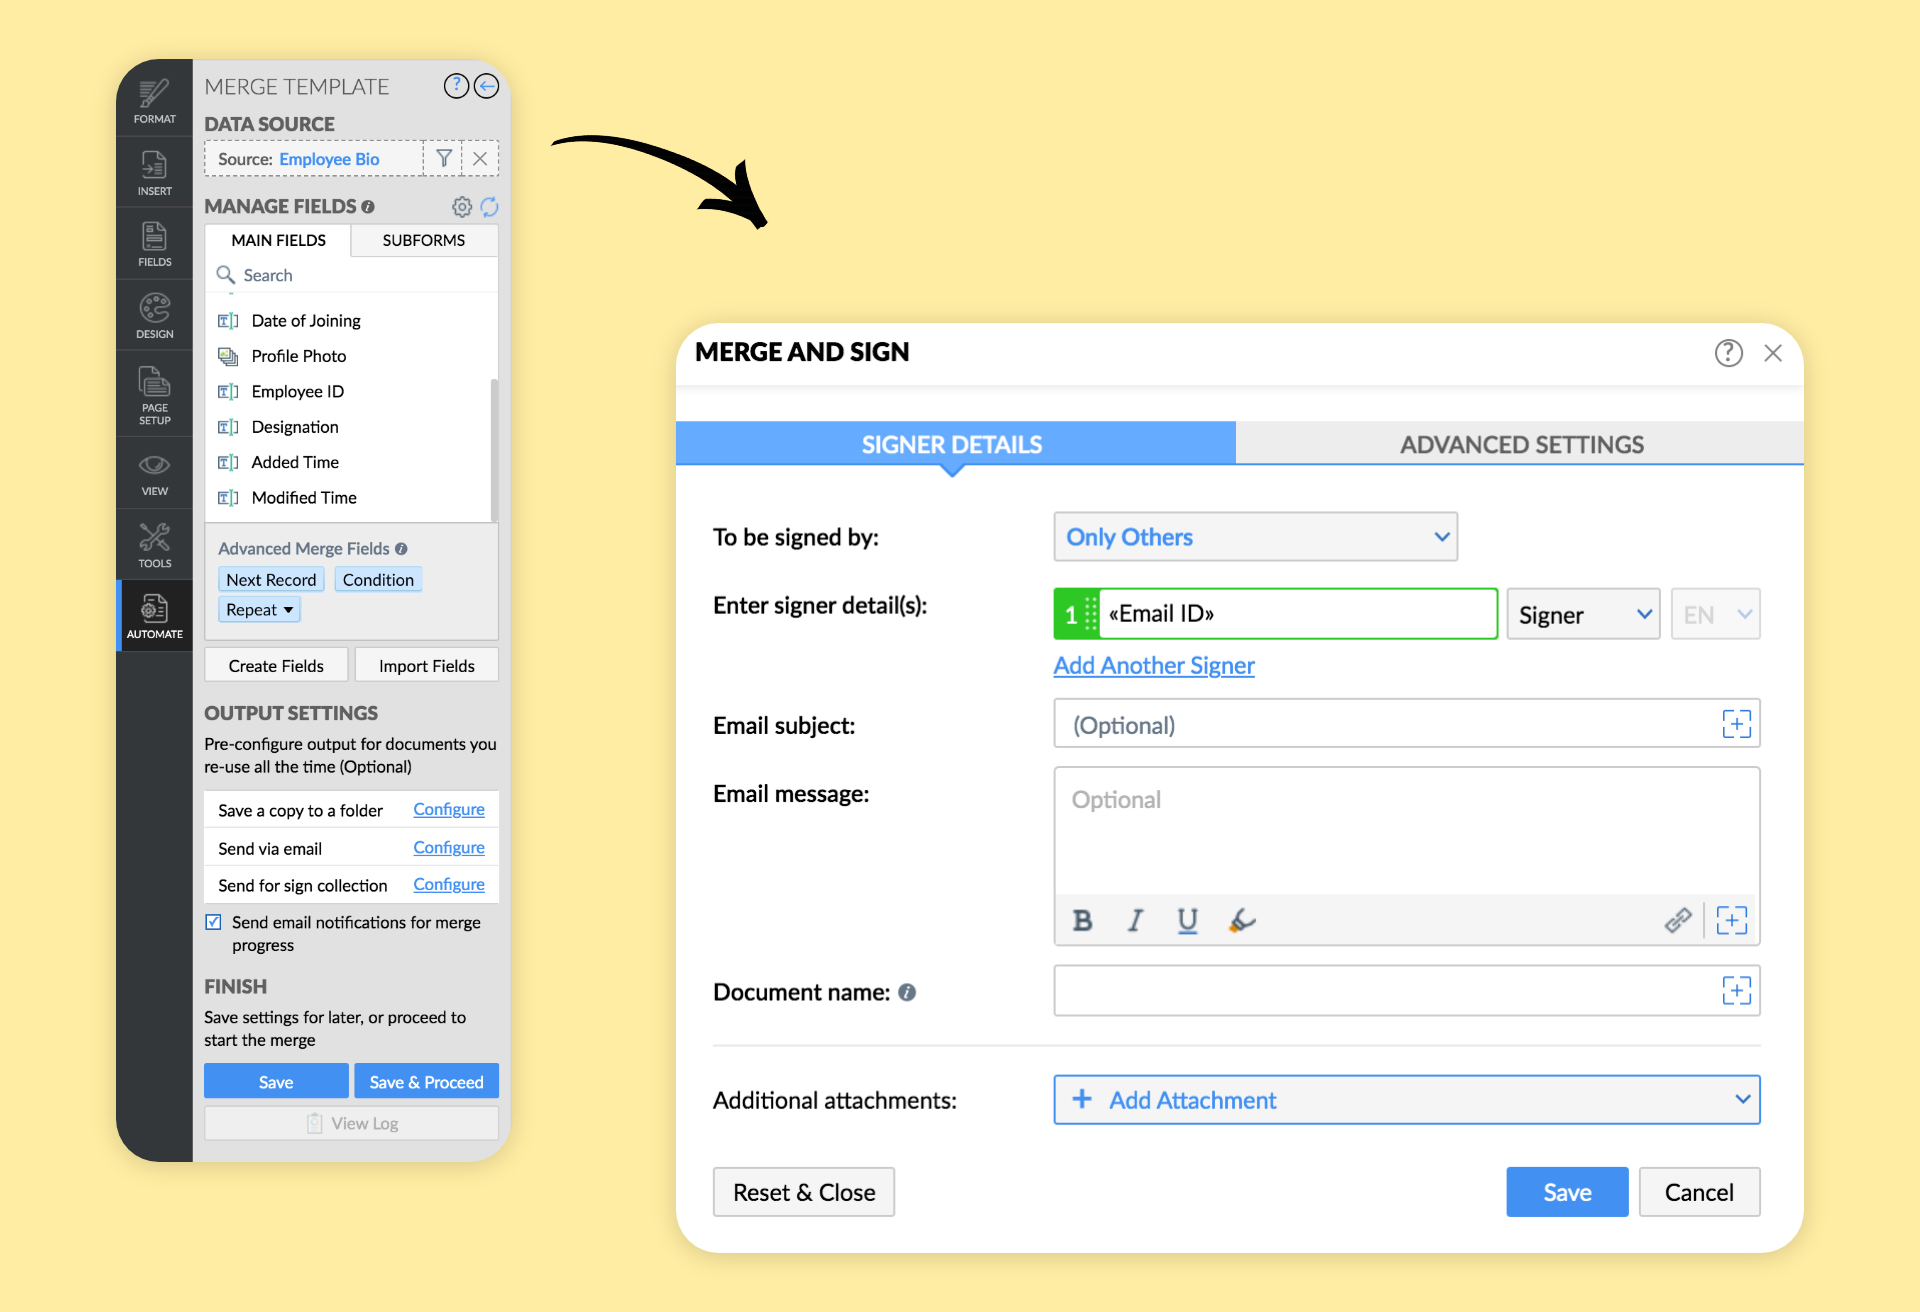Open the Fields sidebar panel
Screen dimensions: 1920x1312
pos(154,244)
